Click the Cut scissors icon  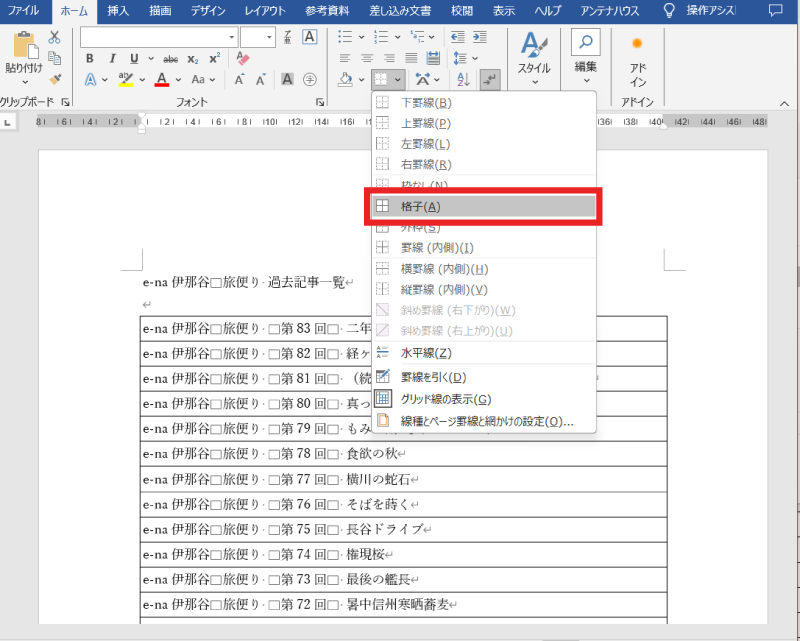tap(55, 37)
